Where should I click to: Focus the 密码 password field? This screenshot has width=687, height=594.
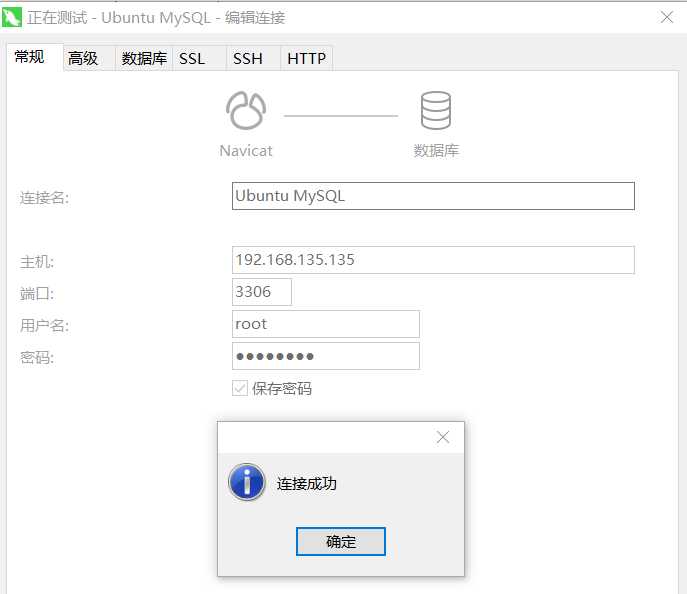326,356
